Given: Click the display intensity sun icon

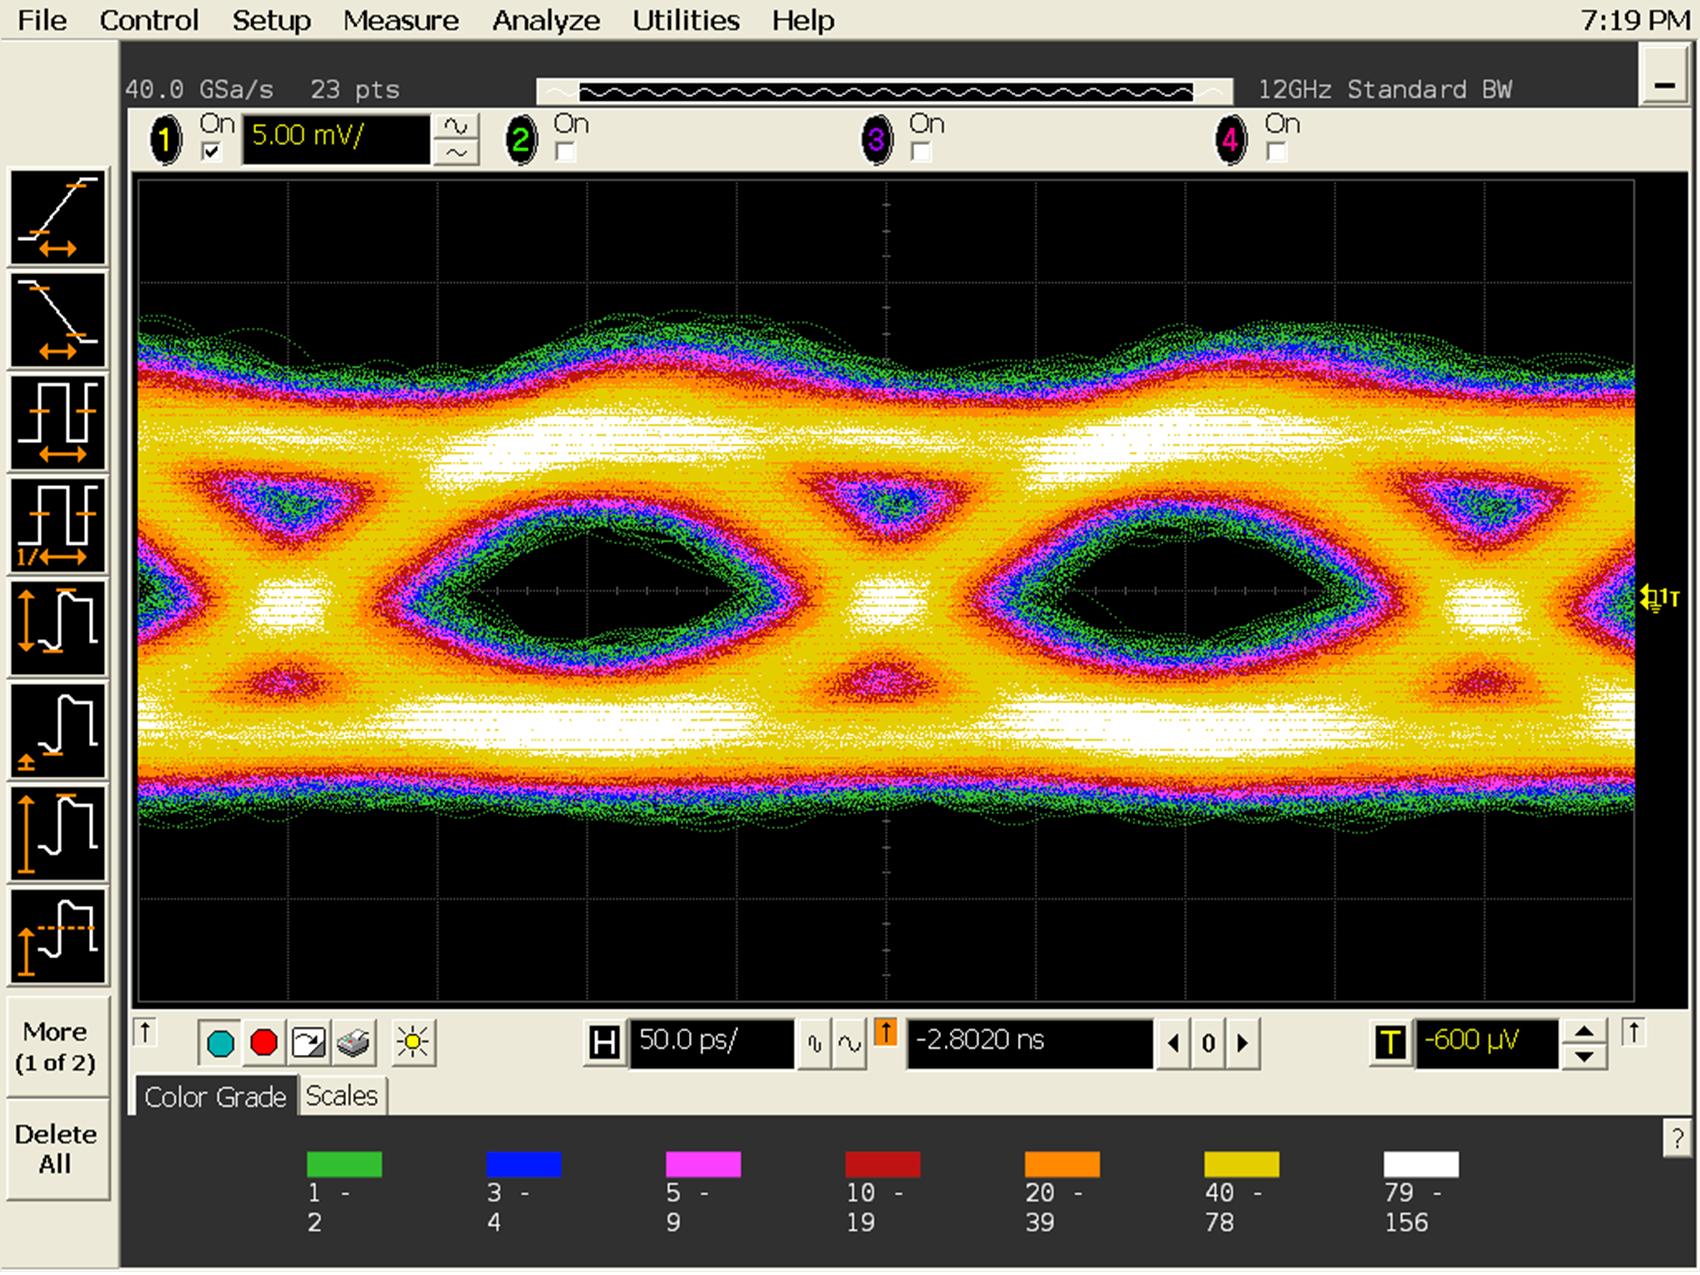Looking at the screenshot, I should click(413, 1043).
